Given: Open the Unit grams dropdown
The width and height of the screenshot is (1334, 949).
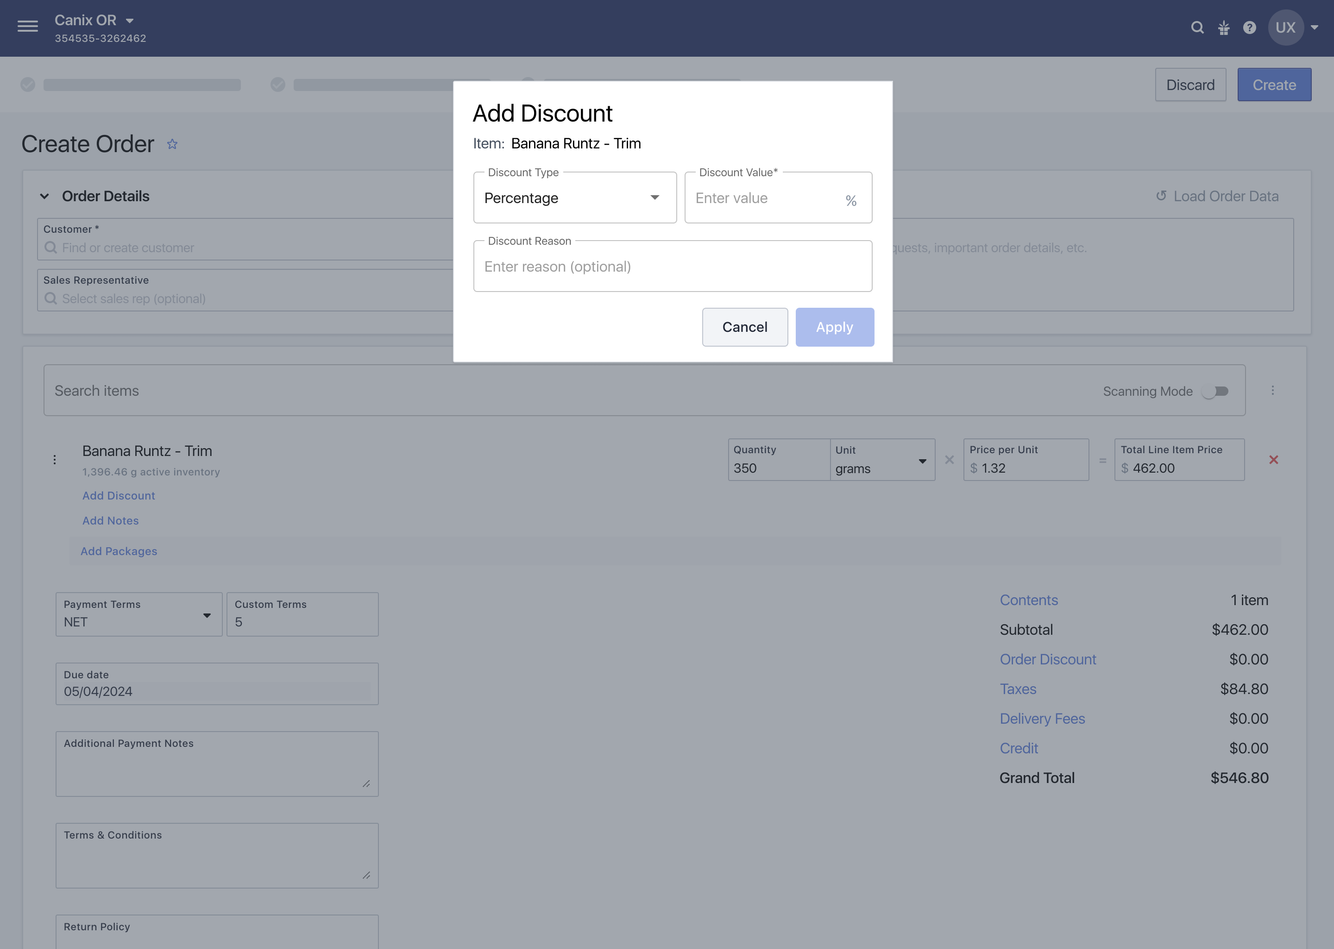Looking at the screenshot, I should 881,461.
